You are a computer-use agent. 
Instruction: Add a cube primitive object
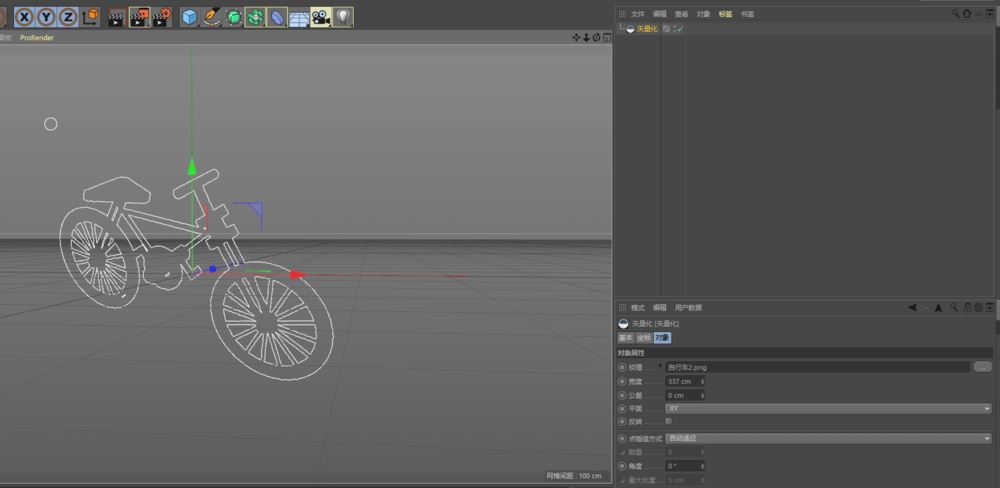[190, 16]
